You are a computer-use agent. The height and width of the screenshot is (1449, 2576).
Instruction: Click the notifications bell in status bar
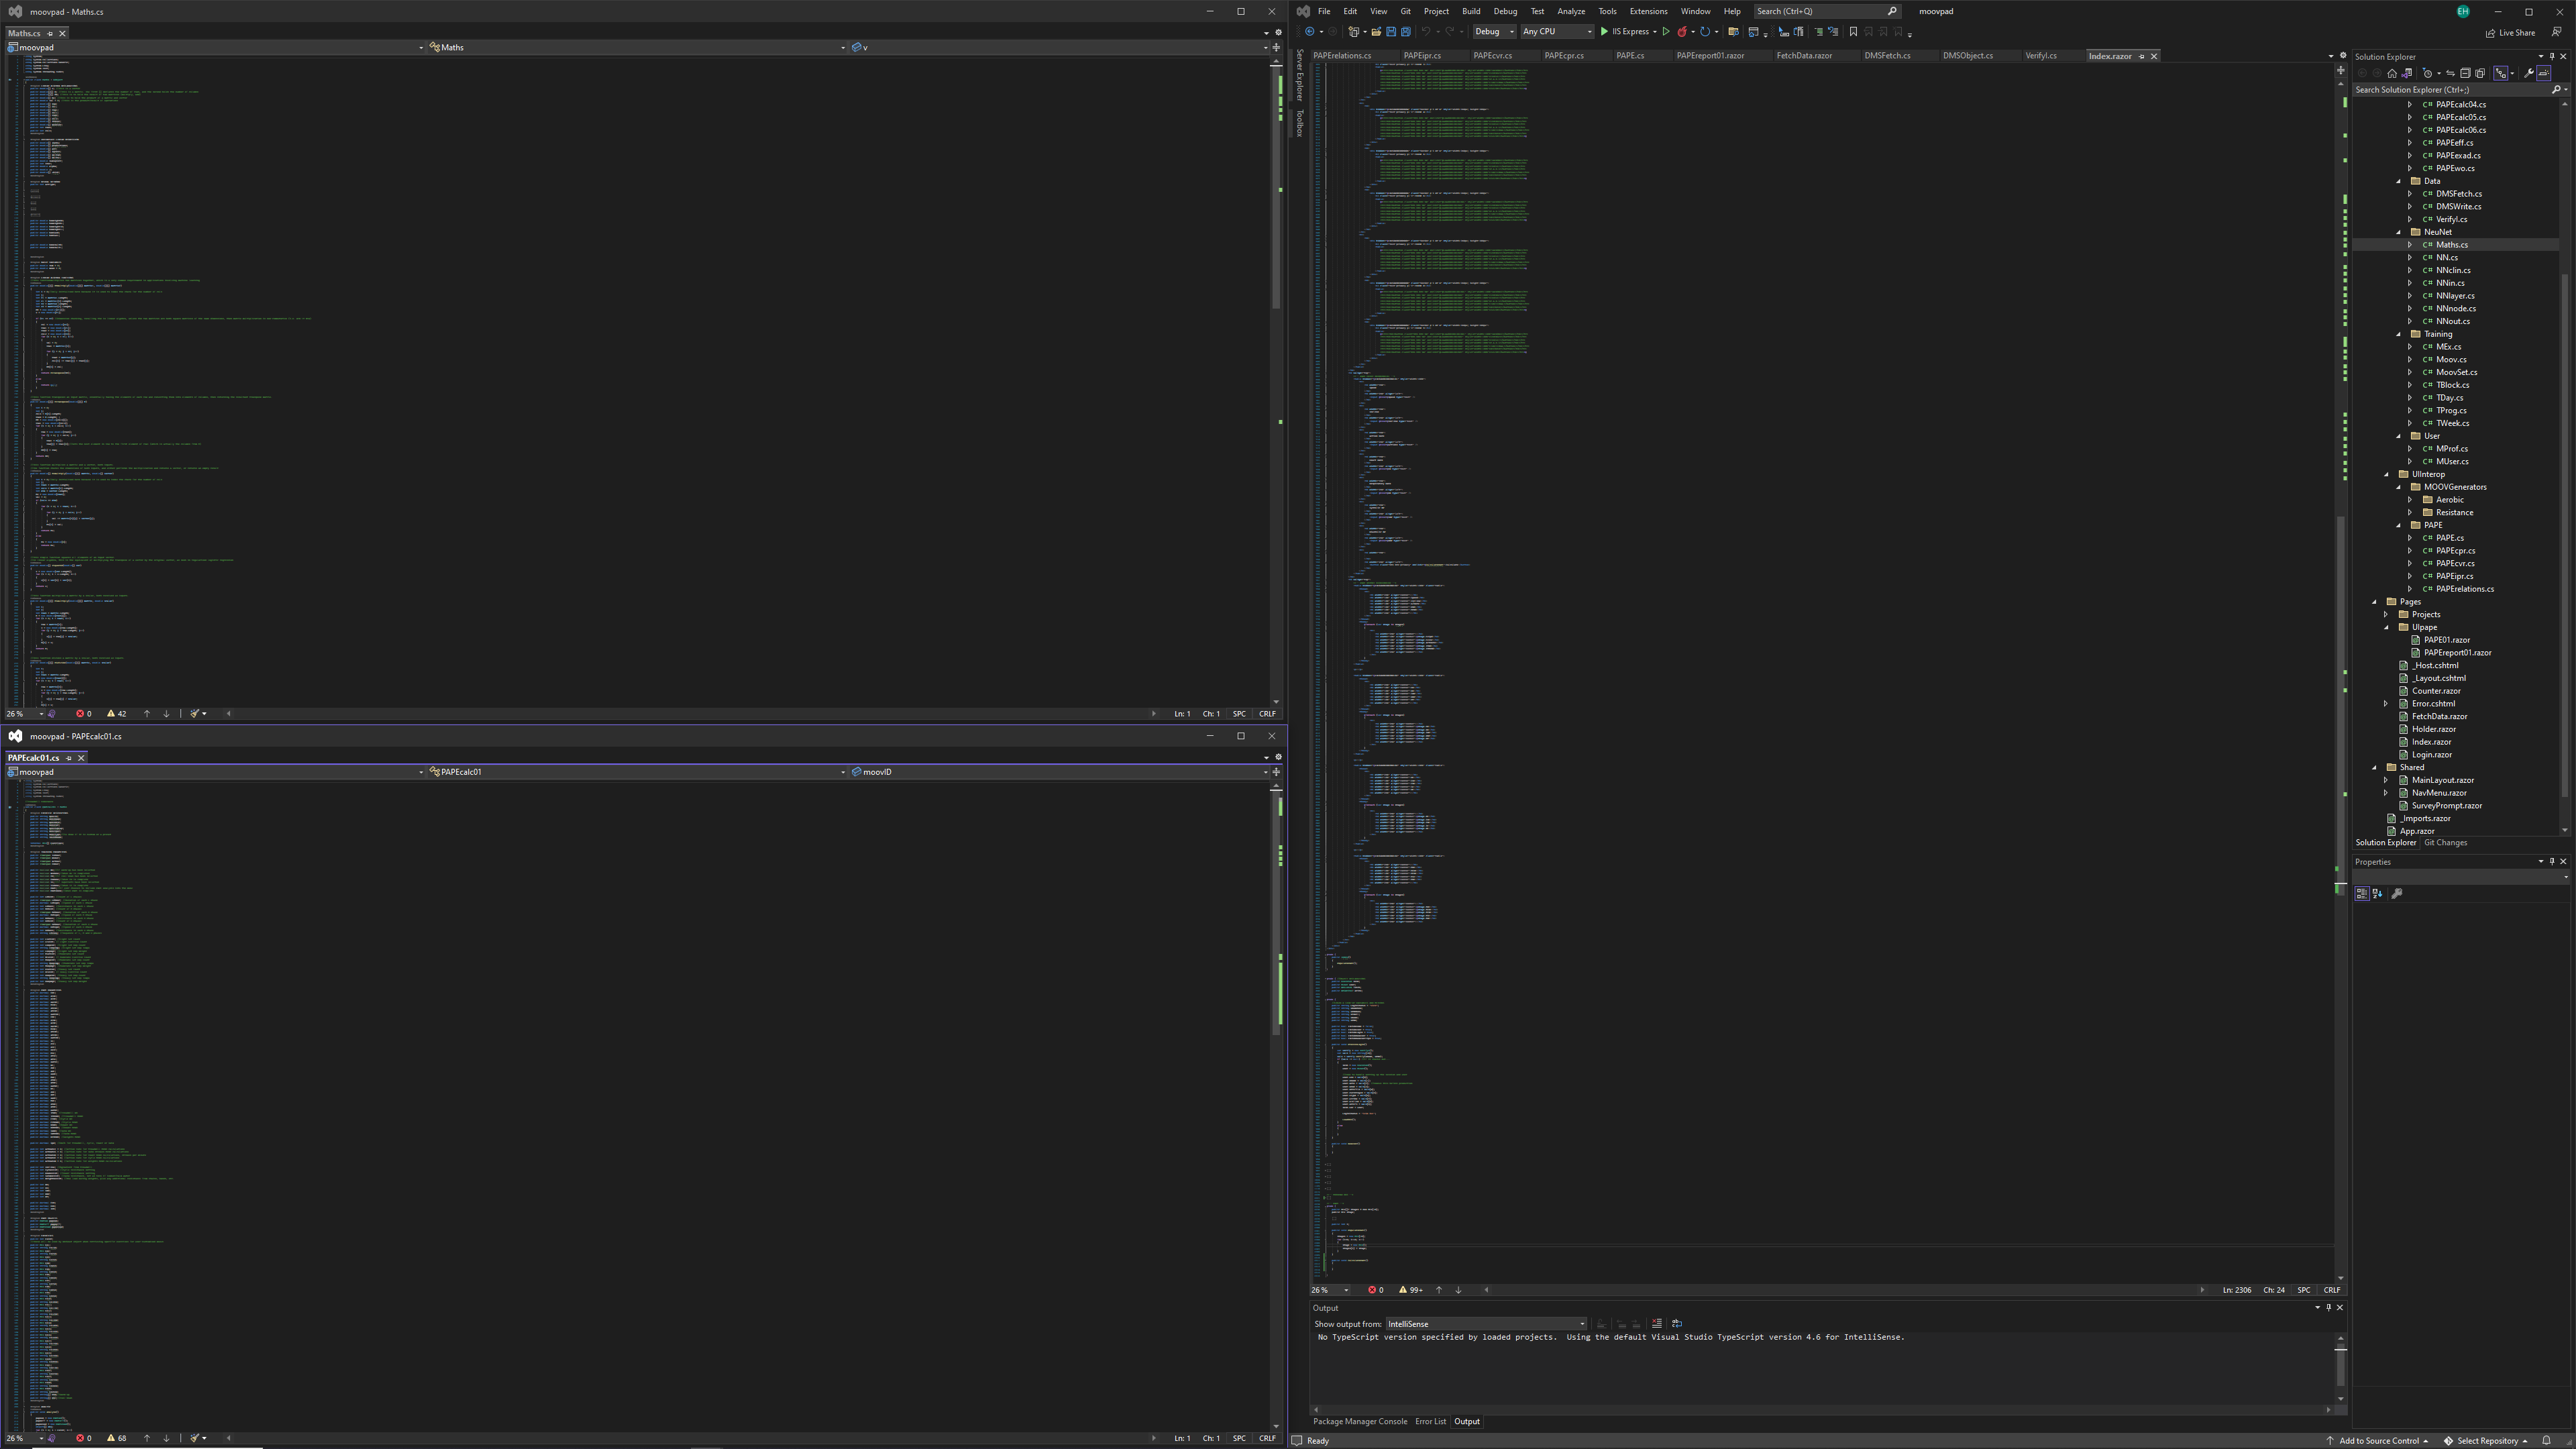2546,1441
